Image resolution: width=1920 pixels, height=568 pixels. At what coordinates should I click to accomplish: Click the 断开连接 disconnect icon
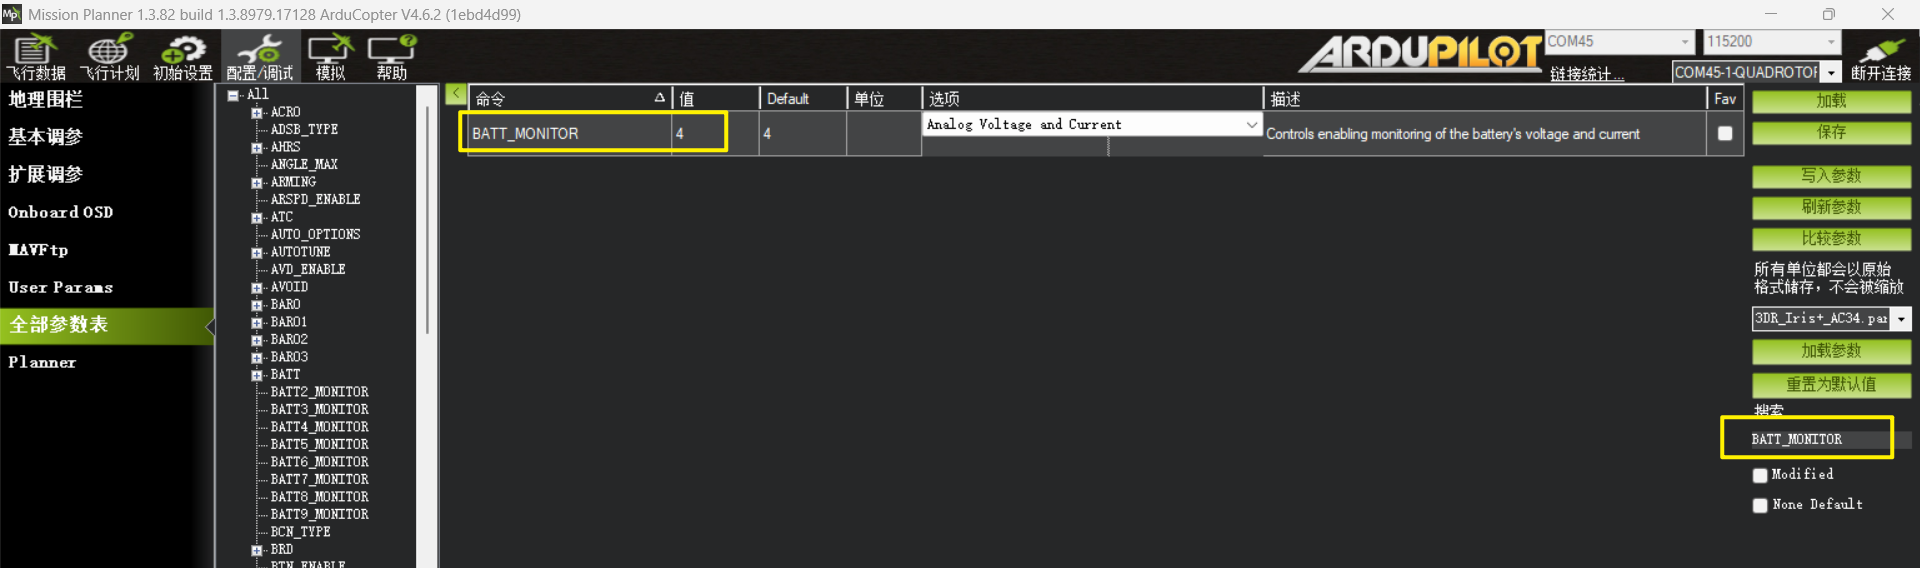pyautogui.click(x=1880, y=57)
